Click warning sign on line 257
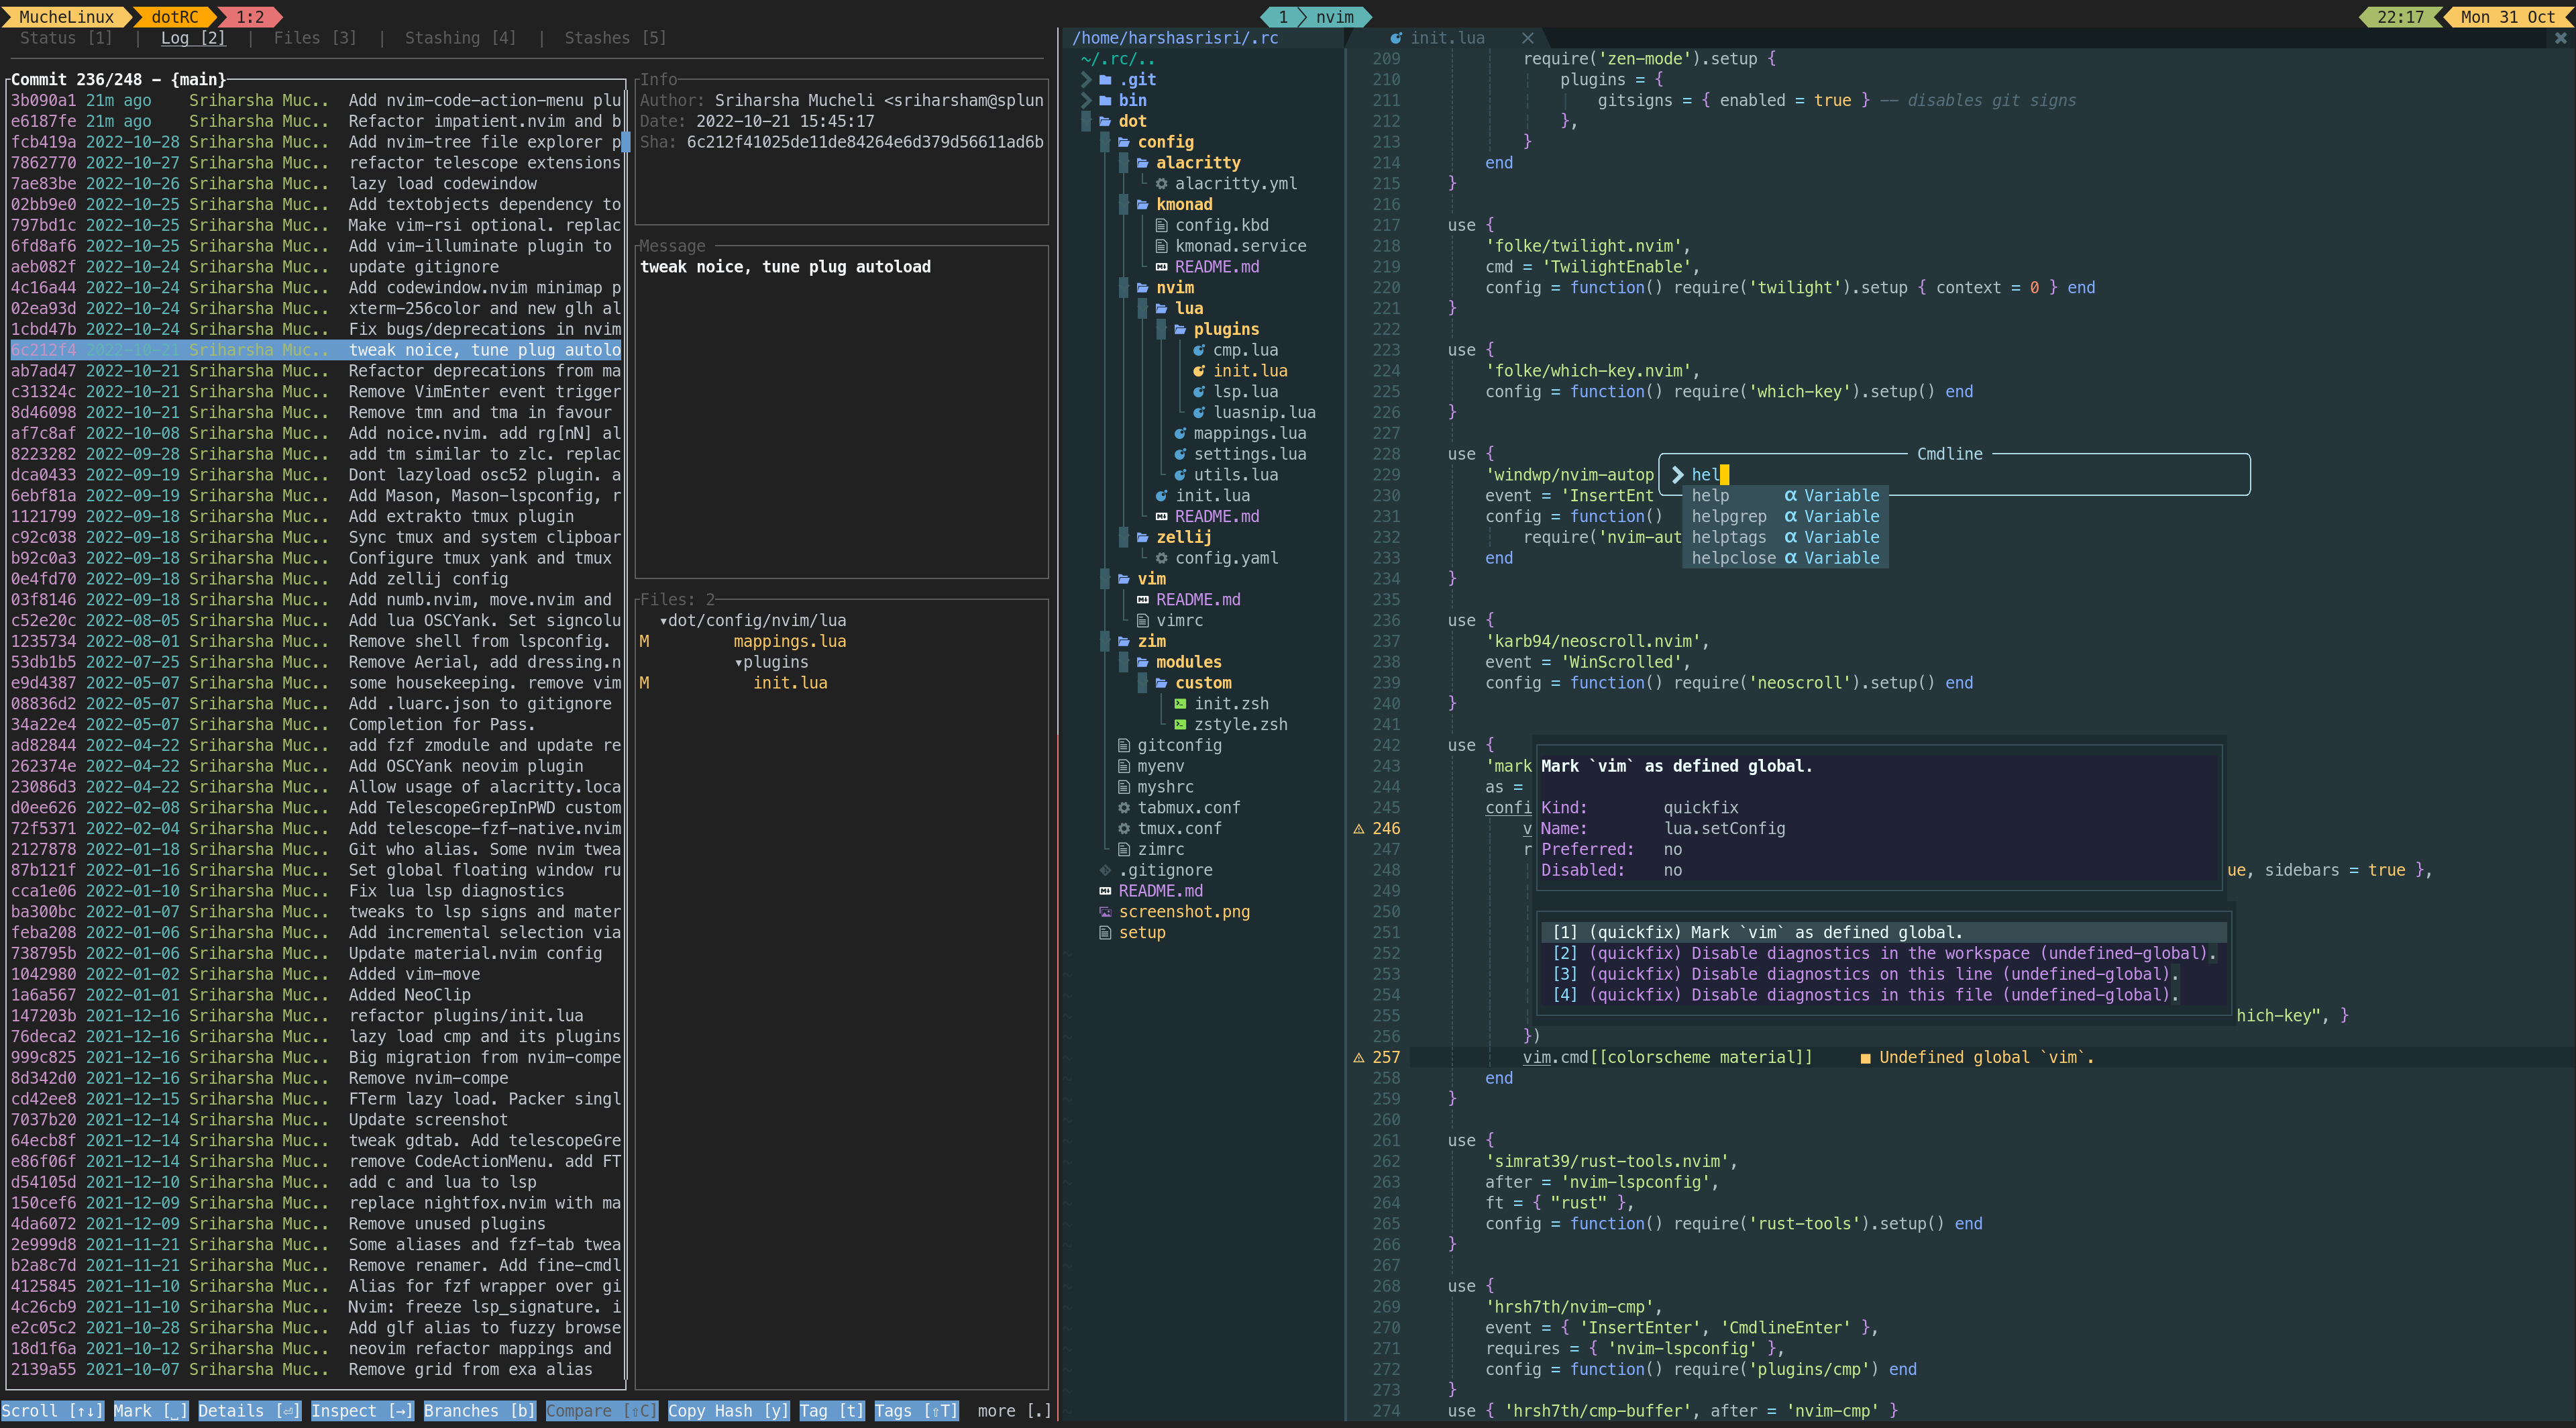This screenshot has height=1428, width=2576. pyautogui.click(x=1359, y=1058)
